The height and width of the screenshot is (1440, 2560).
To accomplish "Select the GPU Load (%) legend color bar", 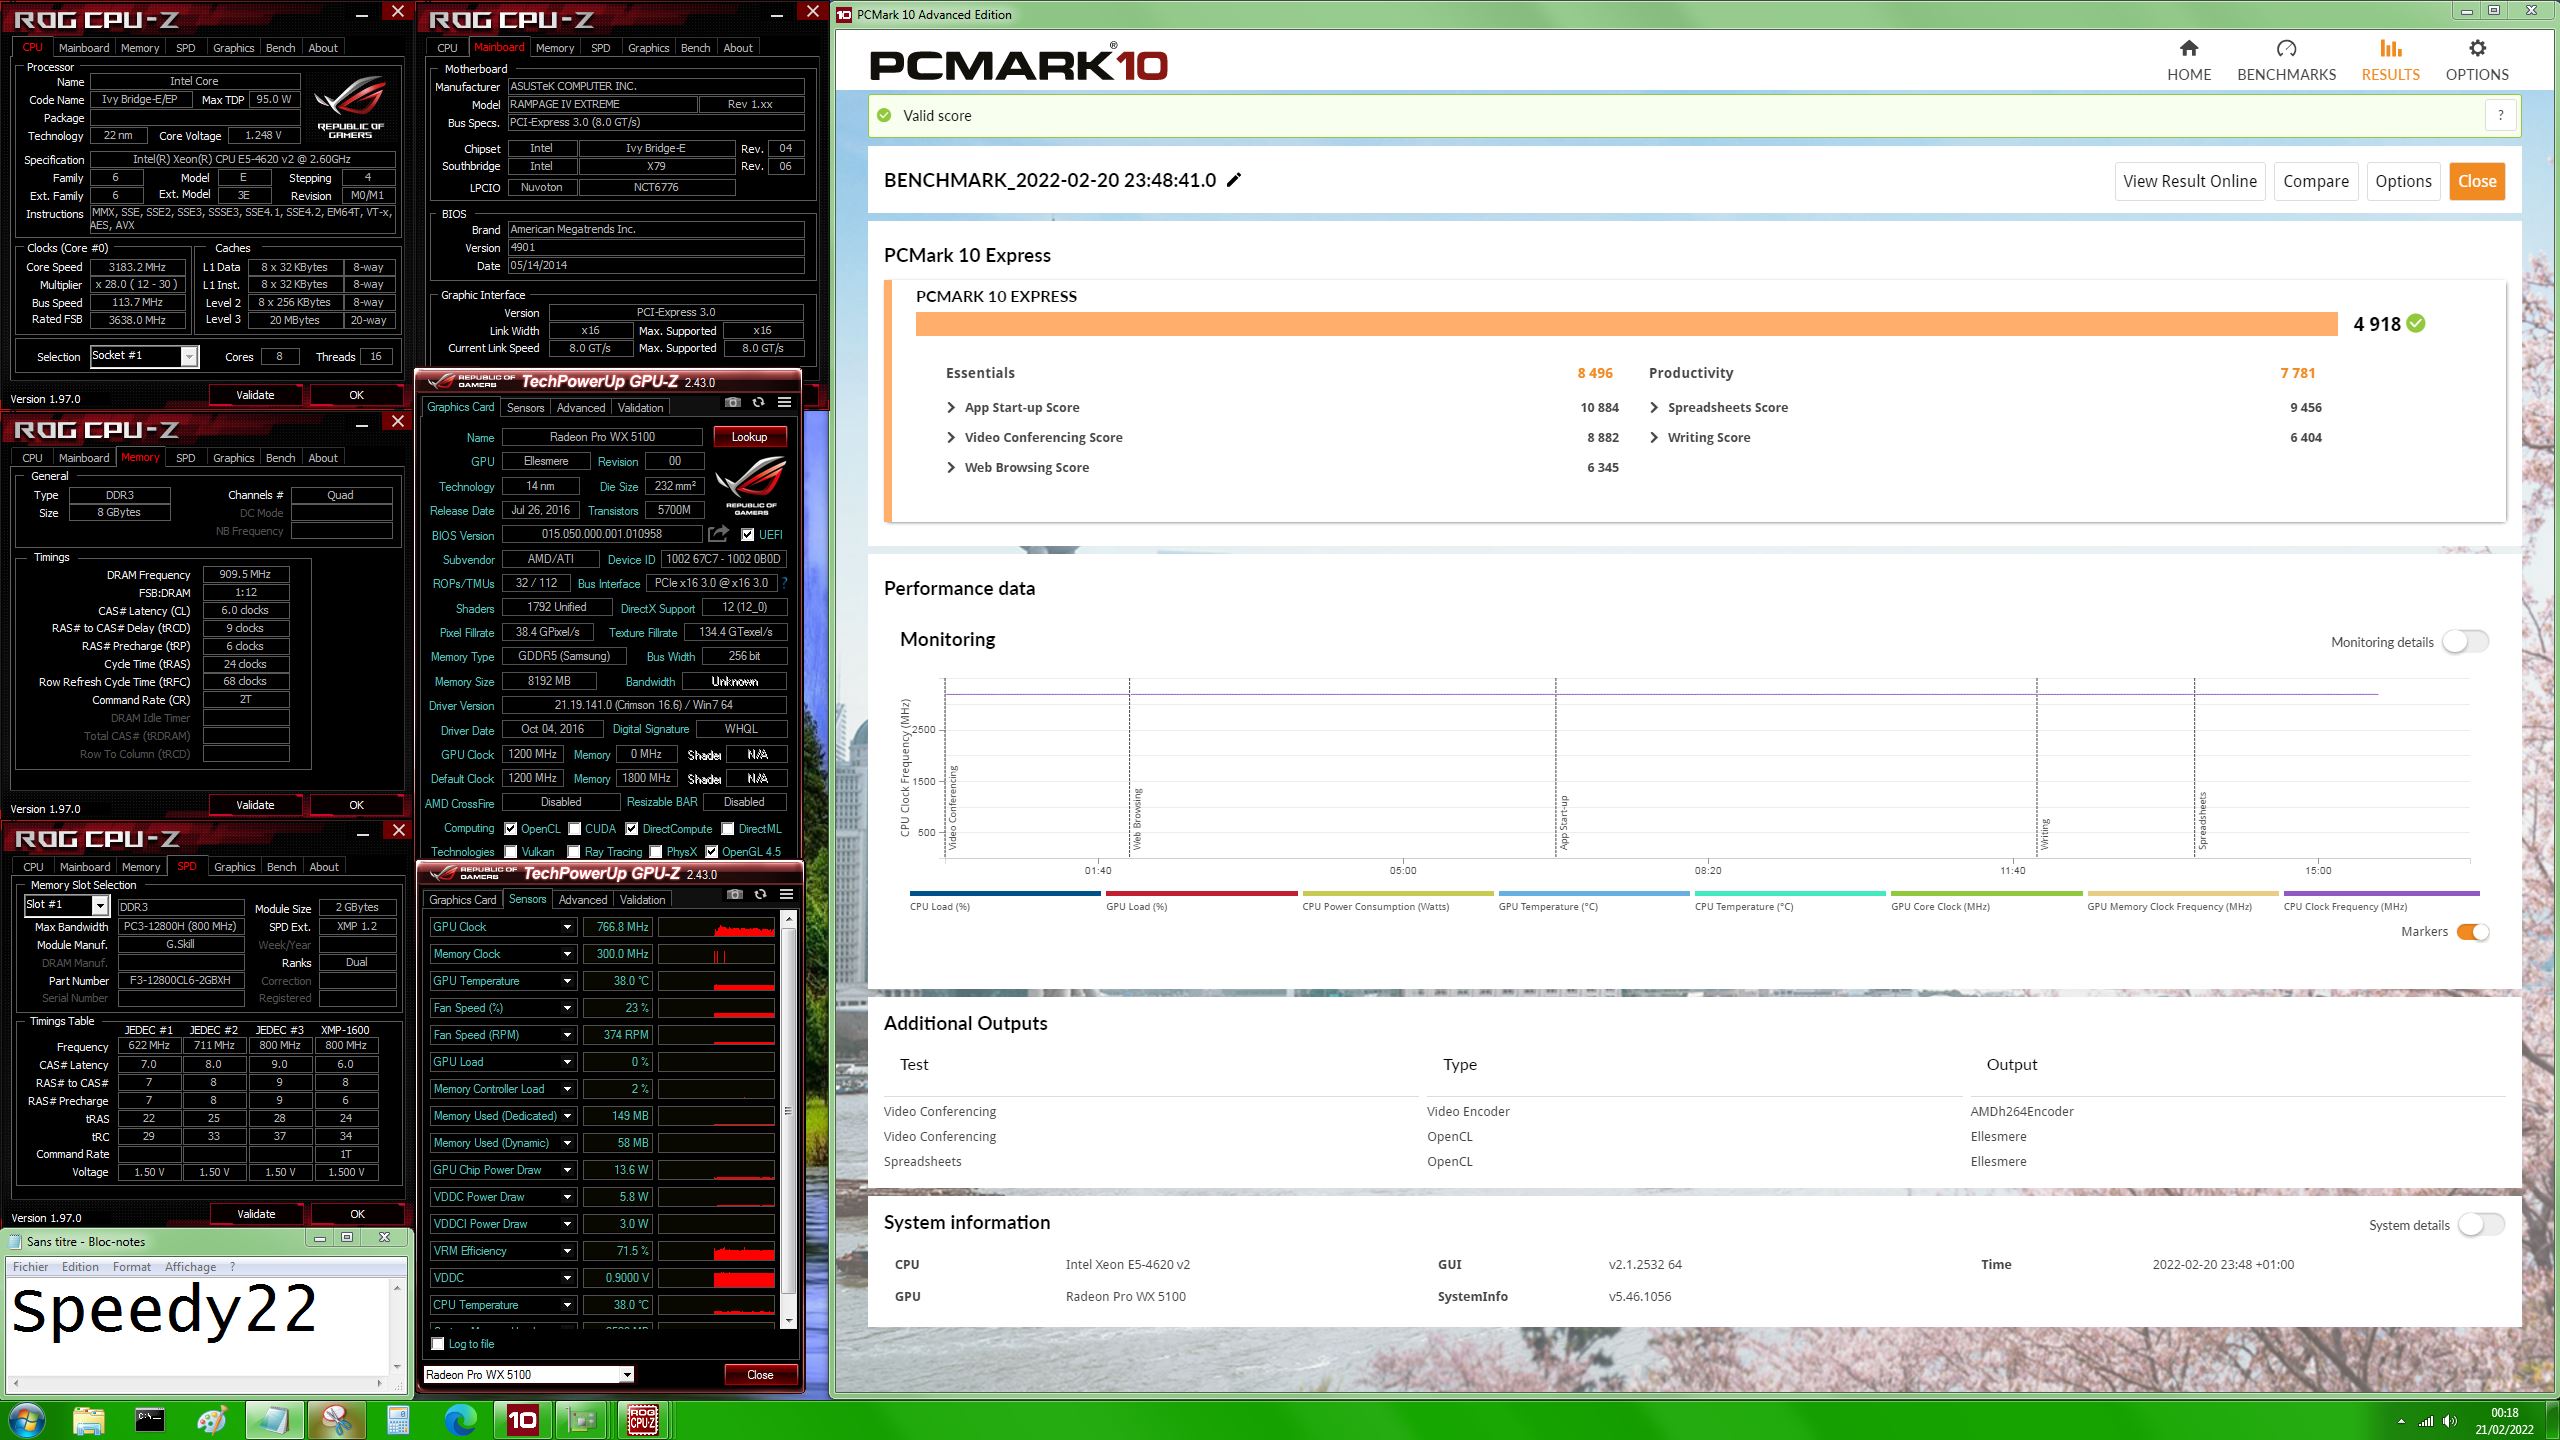I will click(1201, 893).
